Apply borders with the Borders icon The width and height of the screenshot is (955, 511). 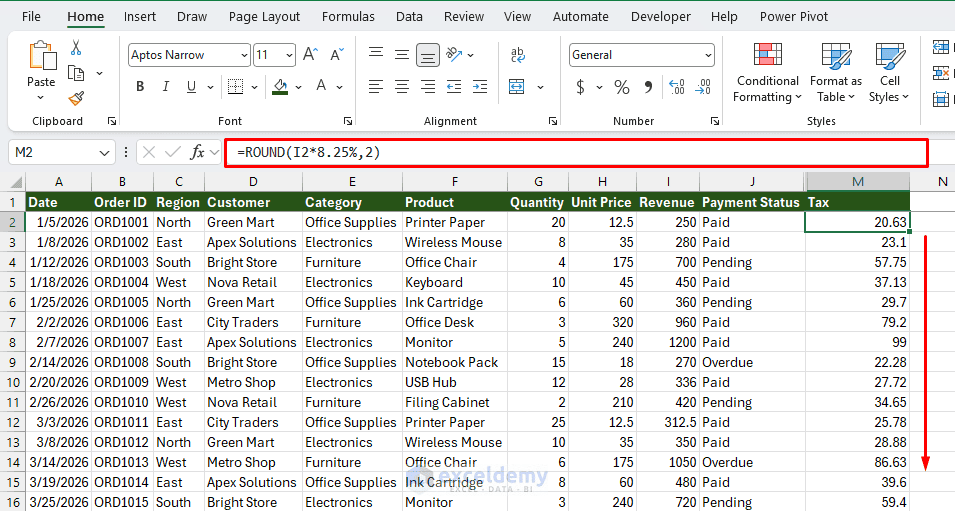pyautogui.click(x=235, y=86)
